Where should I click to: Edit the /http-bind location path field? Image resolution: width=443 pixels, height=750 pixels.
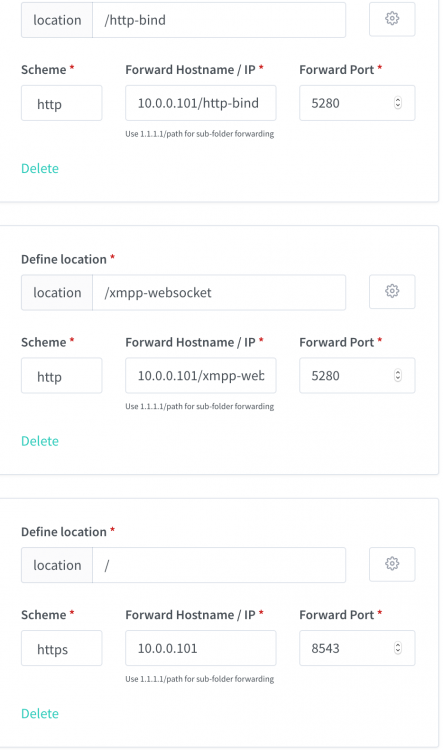[219, 20]
